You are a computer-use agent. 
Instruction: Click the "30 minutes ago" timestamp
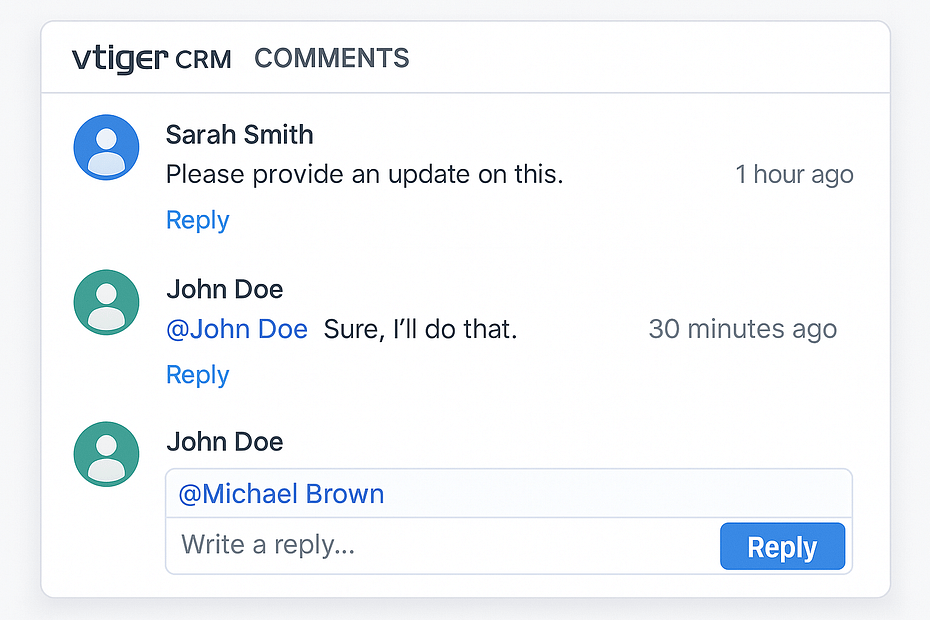[742, 329]
